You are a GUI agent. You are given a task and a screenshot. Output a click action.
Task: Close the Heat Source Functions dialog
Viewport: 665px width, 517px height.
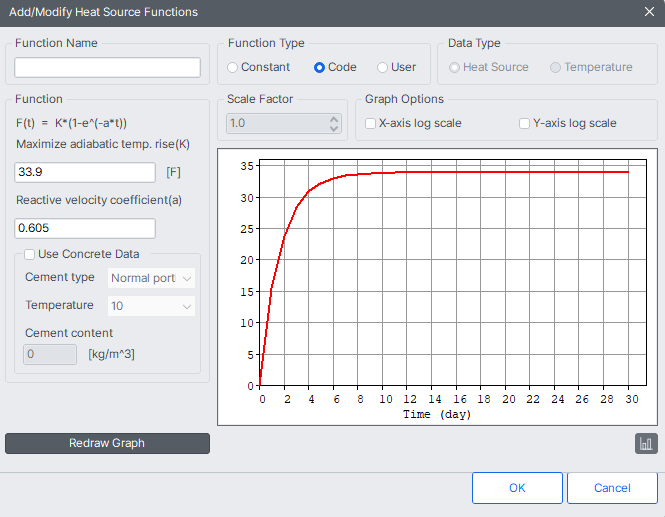pyautogui.click(x=649, y=11)
